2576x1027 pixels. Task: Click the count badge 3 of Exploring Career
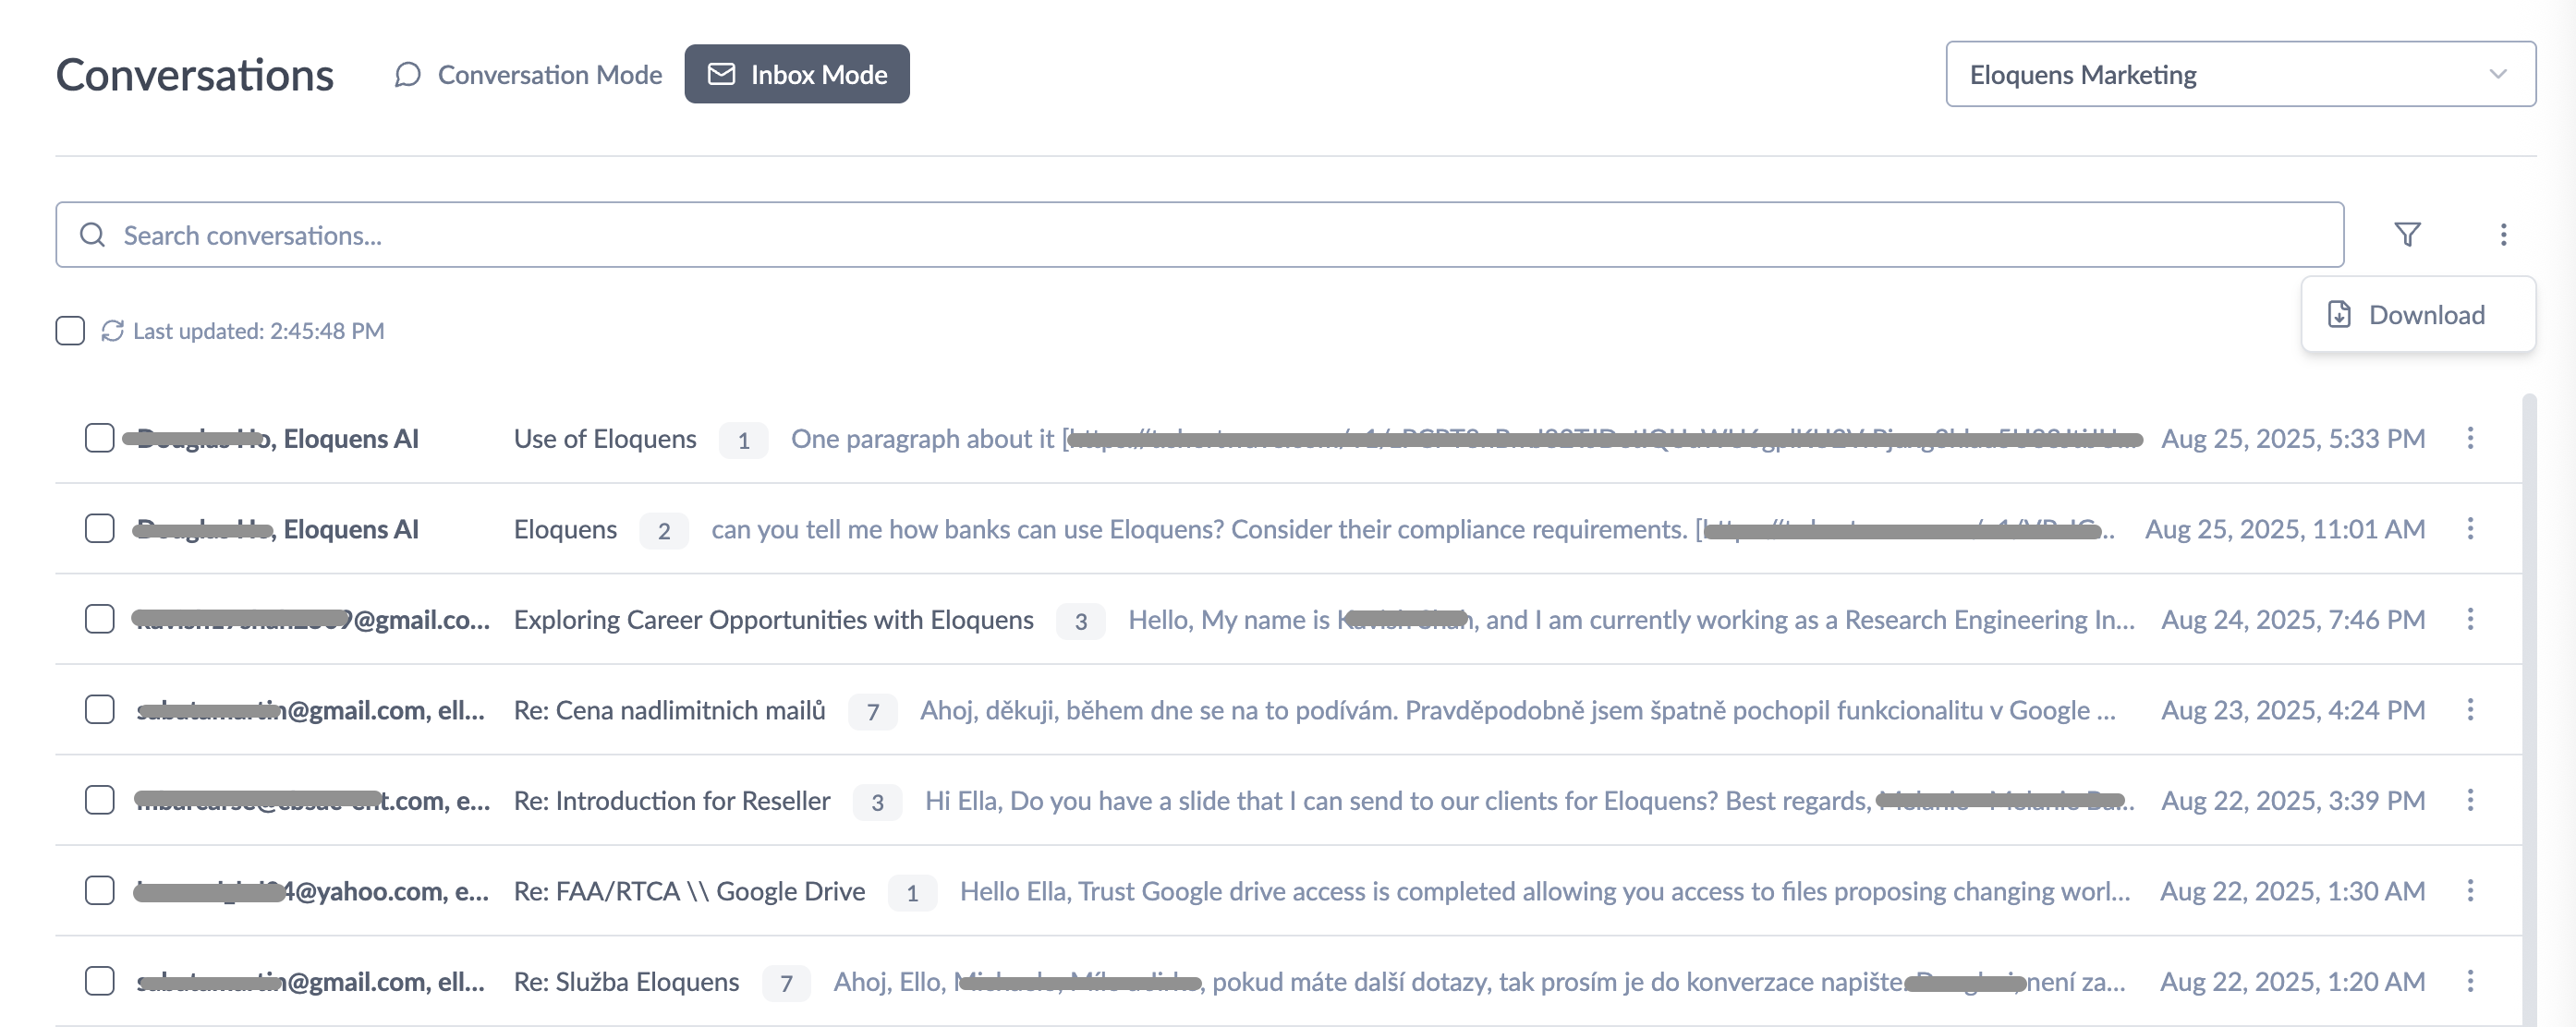[1081, 621]
